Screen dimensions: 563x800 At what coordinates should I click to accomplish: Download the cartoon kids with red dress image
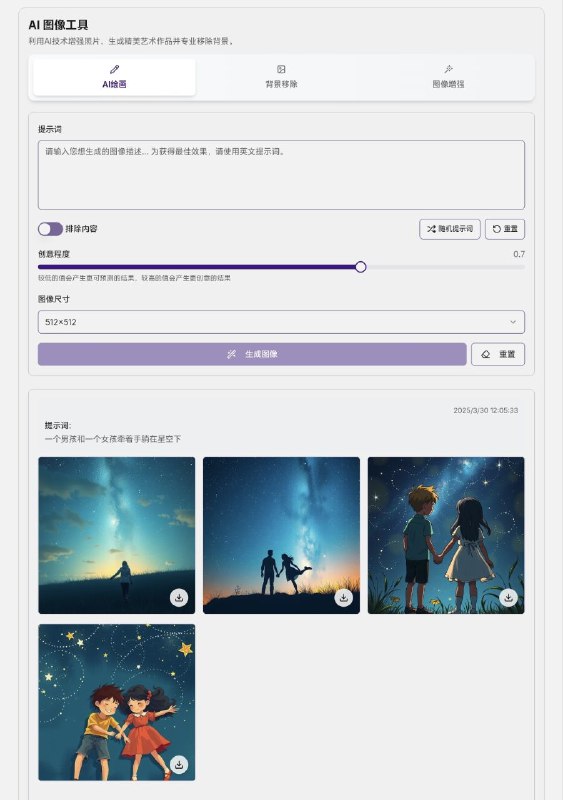point(179,765)
